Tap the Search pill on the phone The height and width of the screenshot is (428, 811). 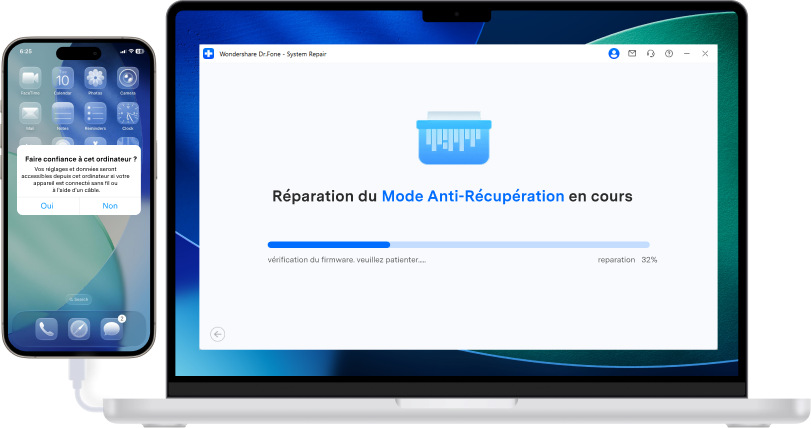(x=79, y=299)
